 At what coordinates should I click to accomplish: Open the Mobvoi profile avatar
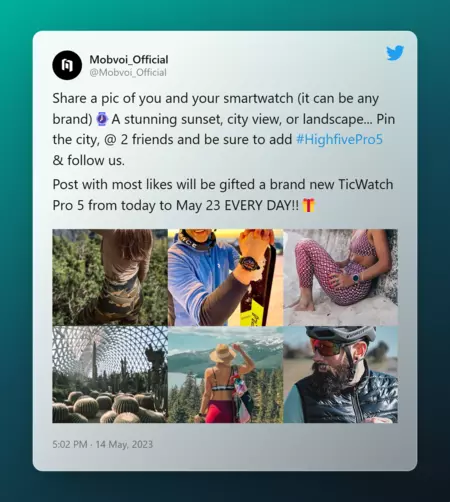(x=67, y=65)
